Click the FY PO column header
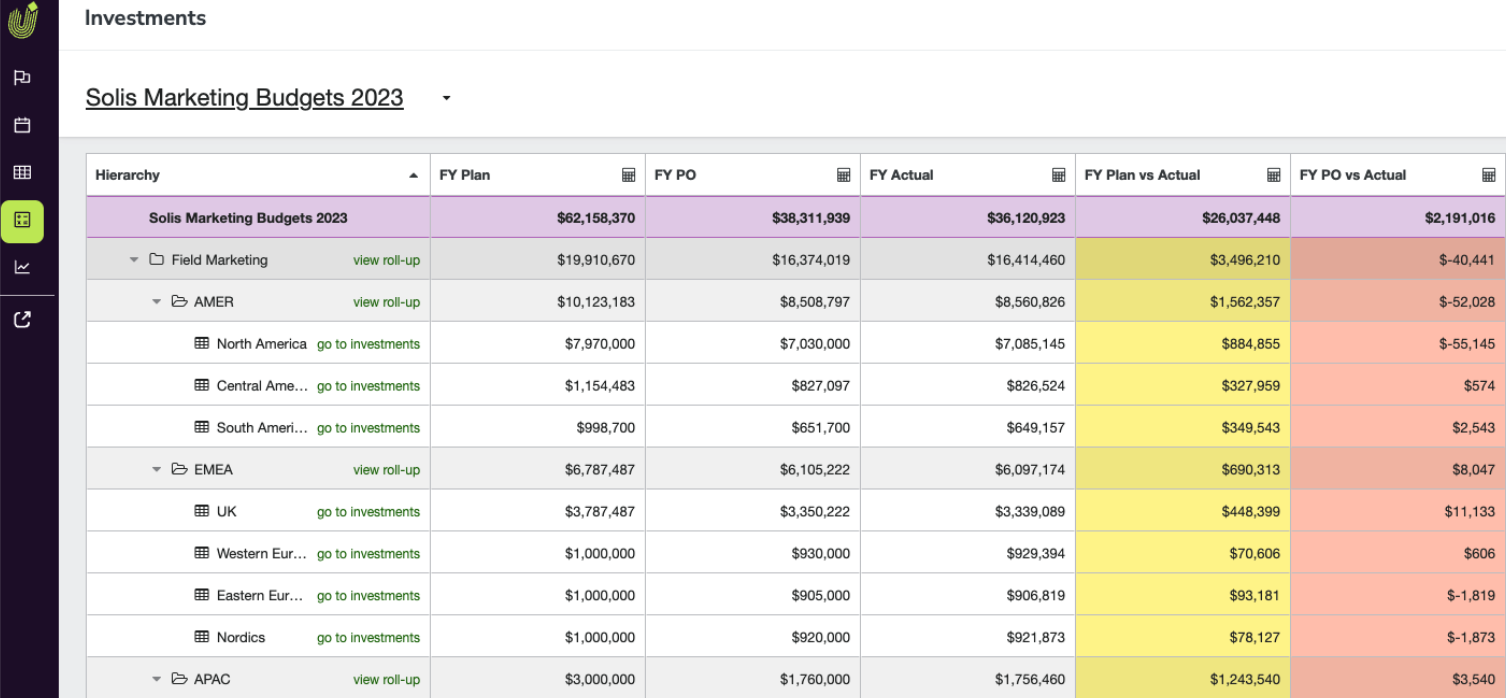Screen dimensions: 1506x698 coord(753,175)
